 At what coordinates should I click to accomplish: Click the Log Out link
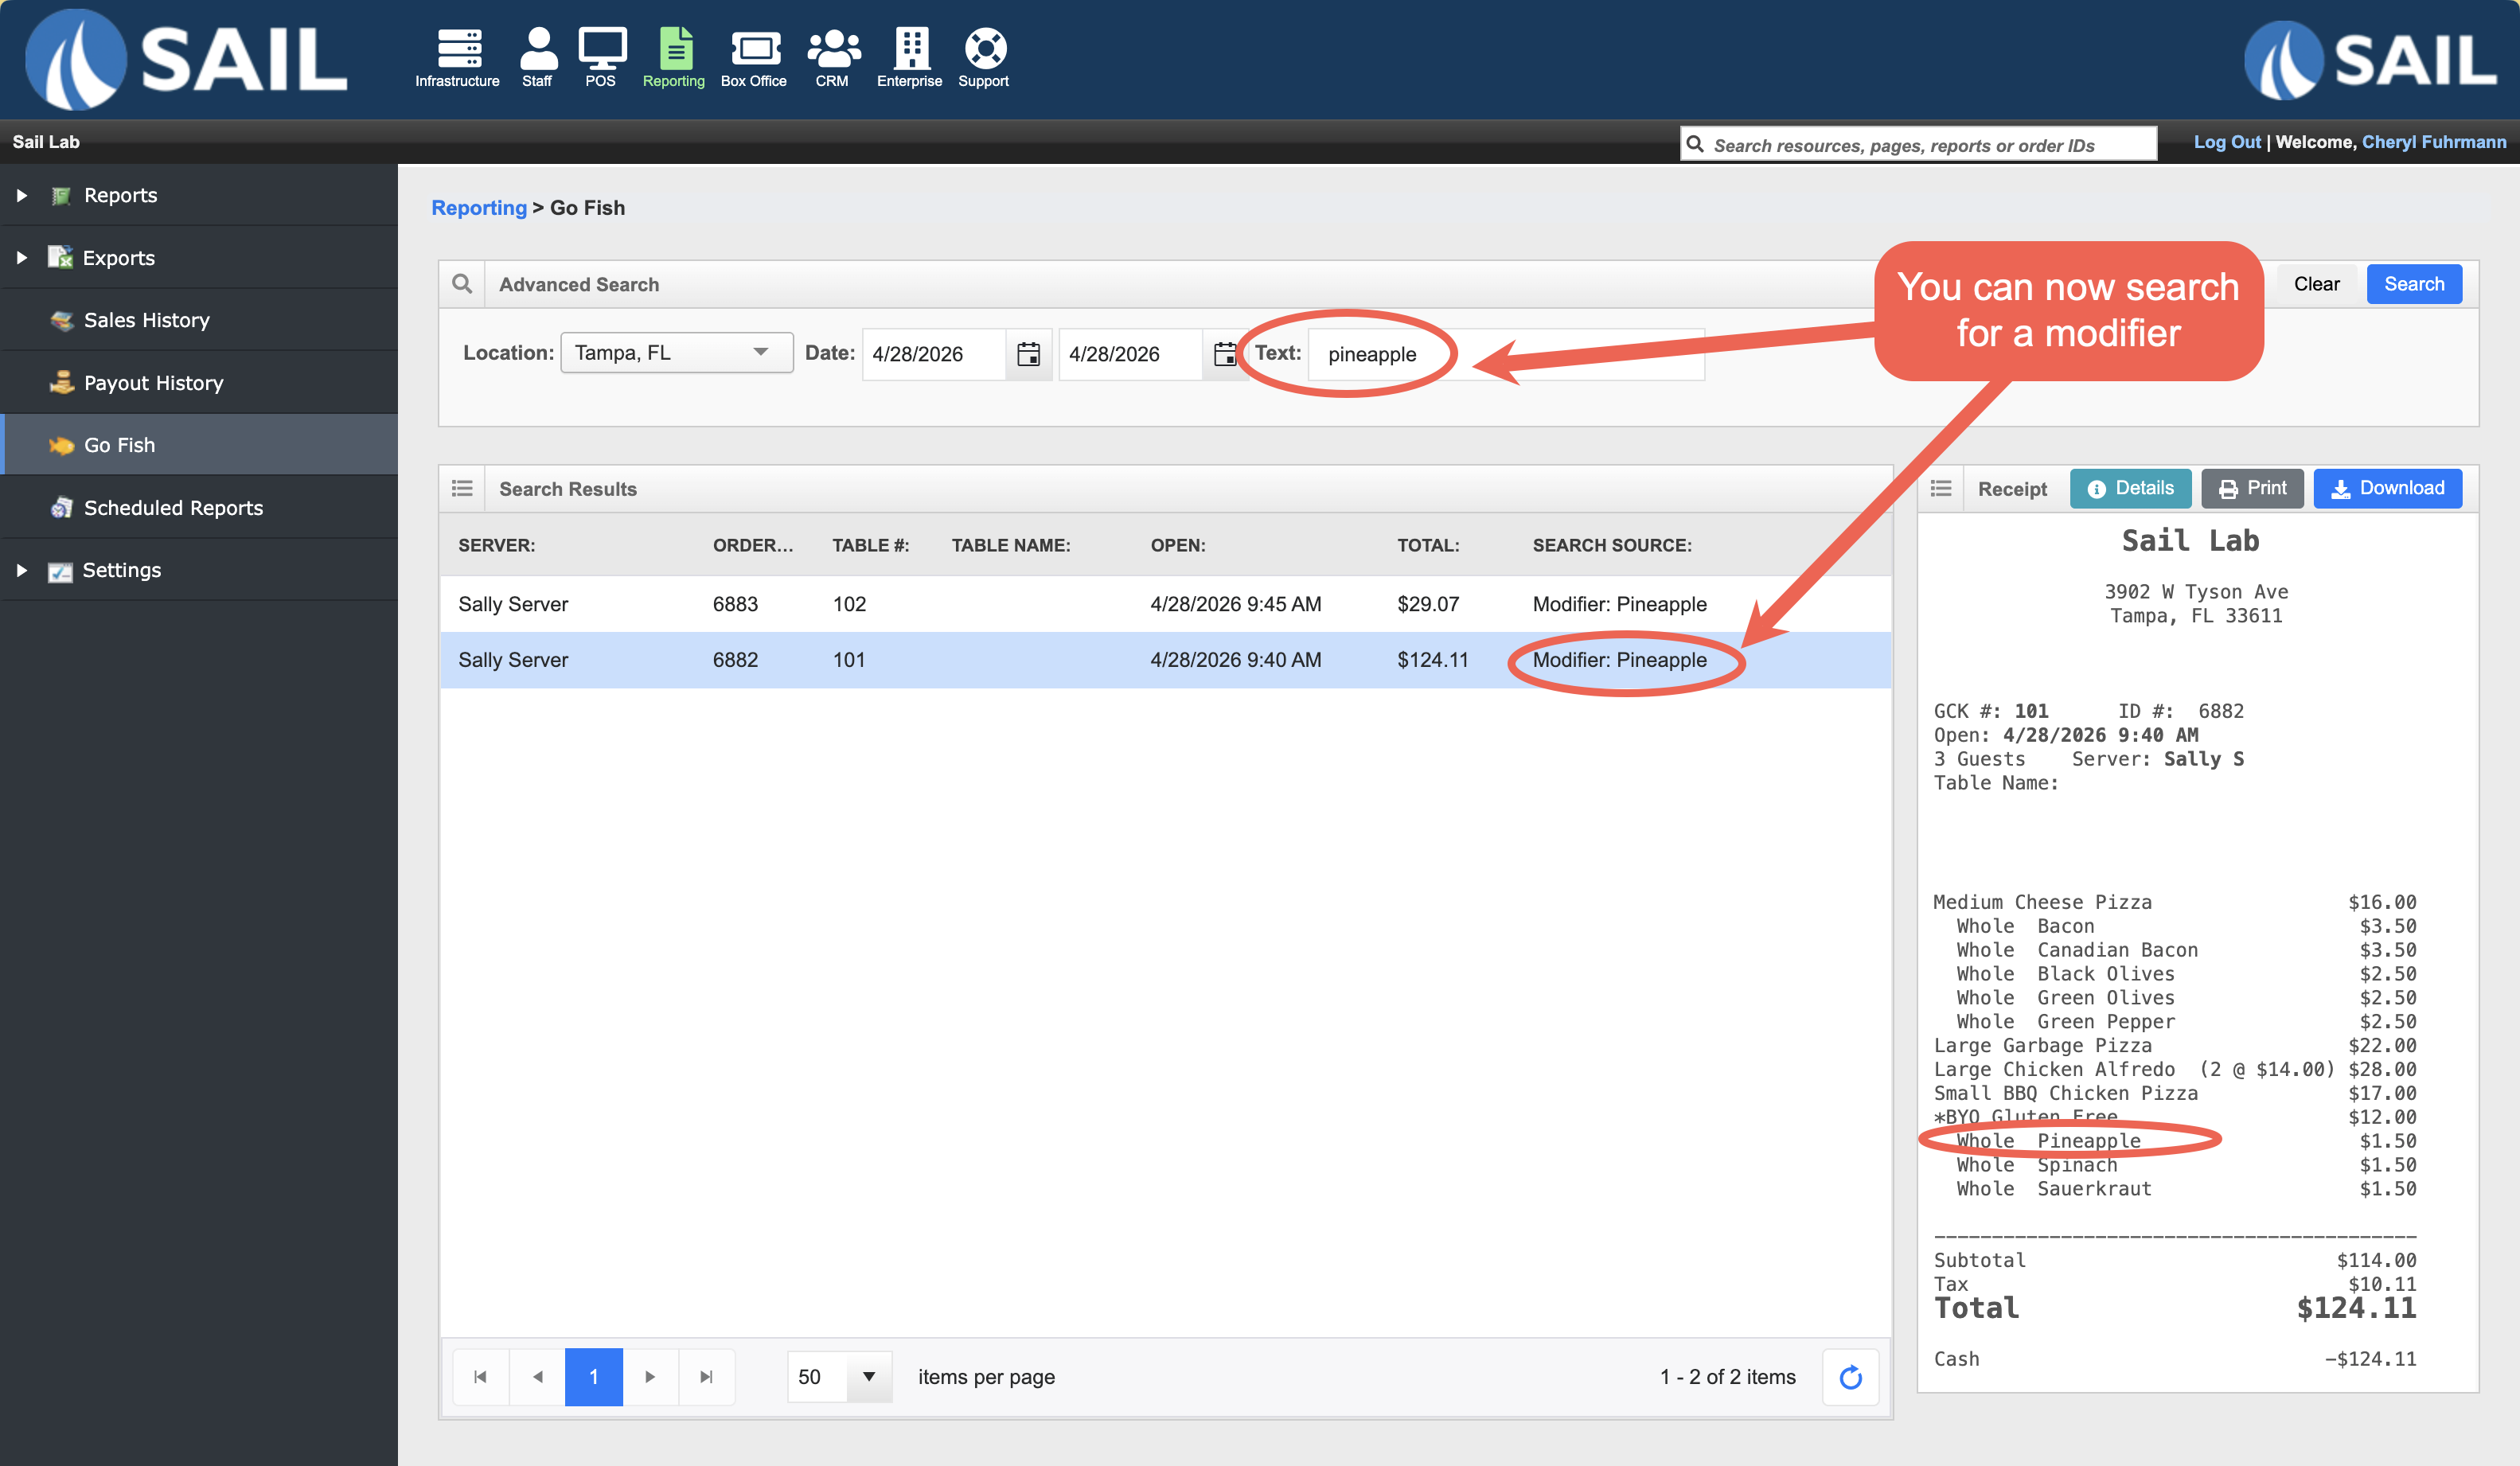pyautogui.click(x=2226, y=142)
